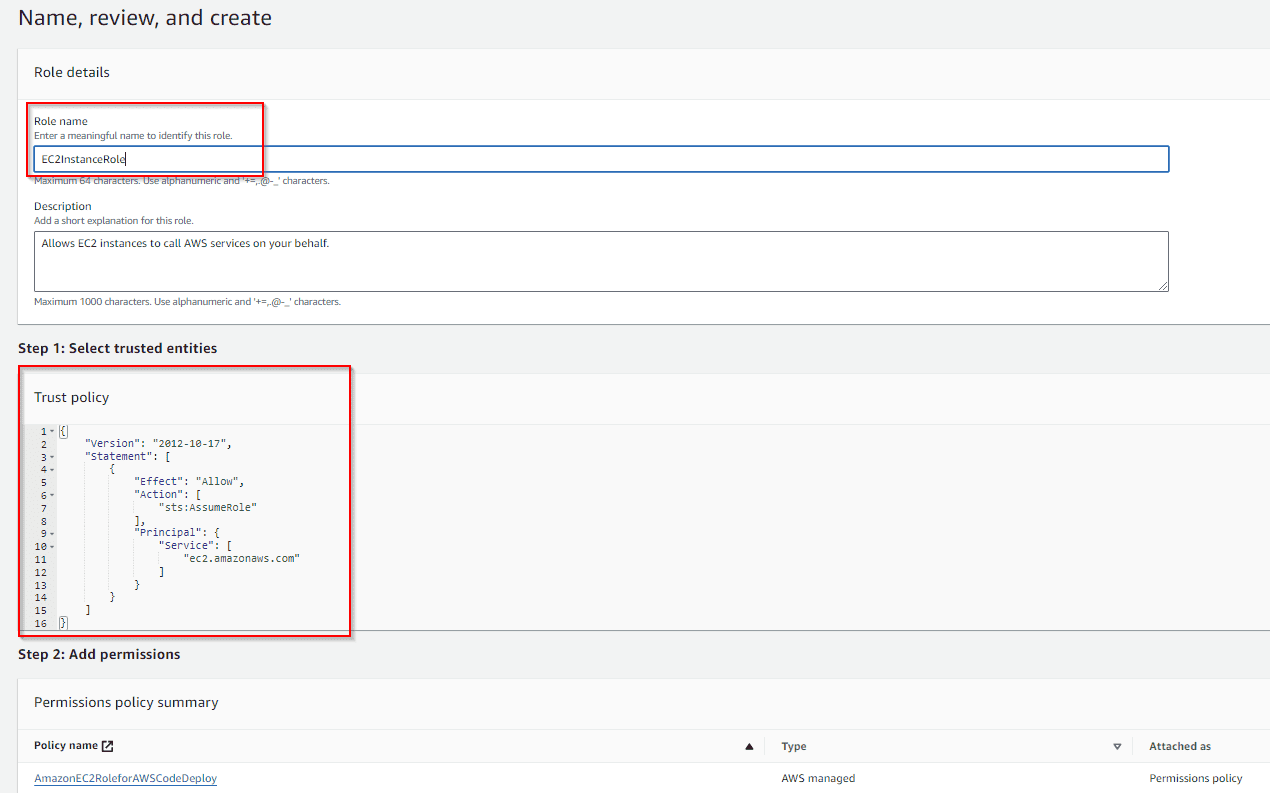1270x793 pixels.
Task: Click the "Version" line in trust policy
Action: (164, 443)
